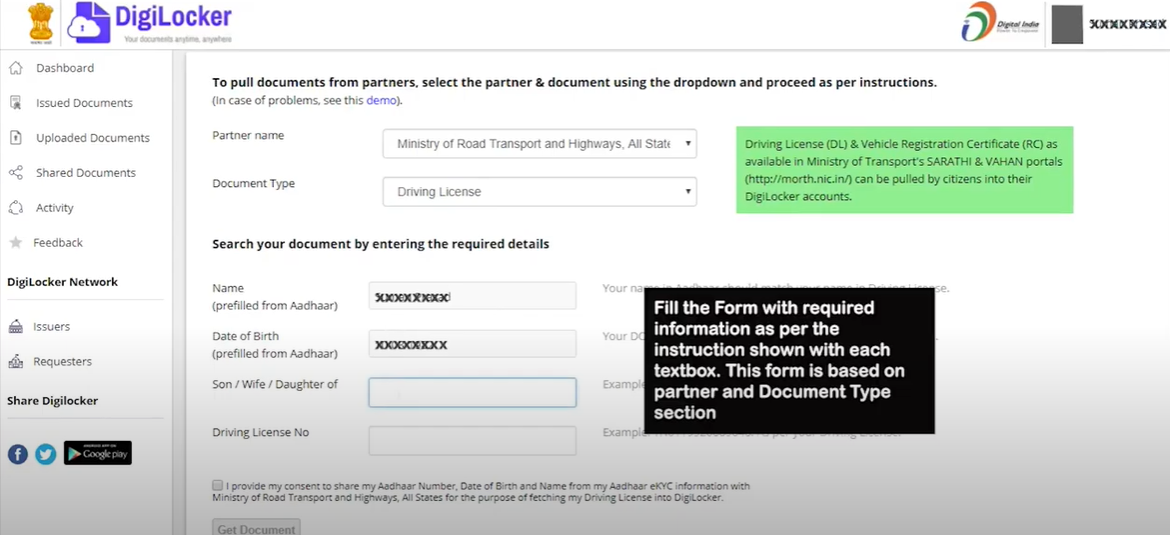This screenshot has height=535, width=1170.
Task: Click the Digital India logo
Action: tap(1000, 22)
